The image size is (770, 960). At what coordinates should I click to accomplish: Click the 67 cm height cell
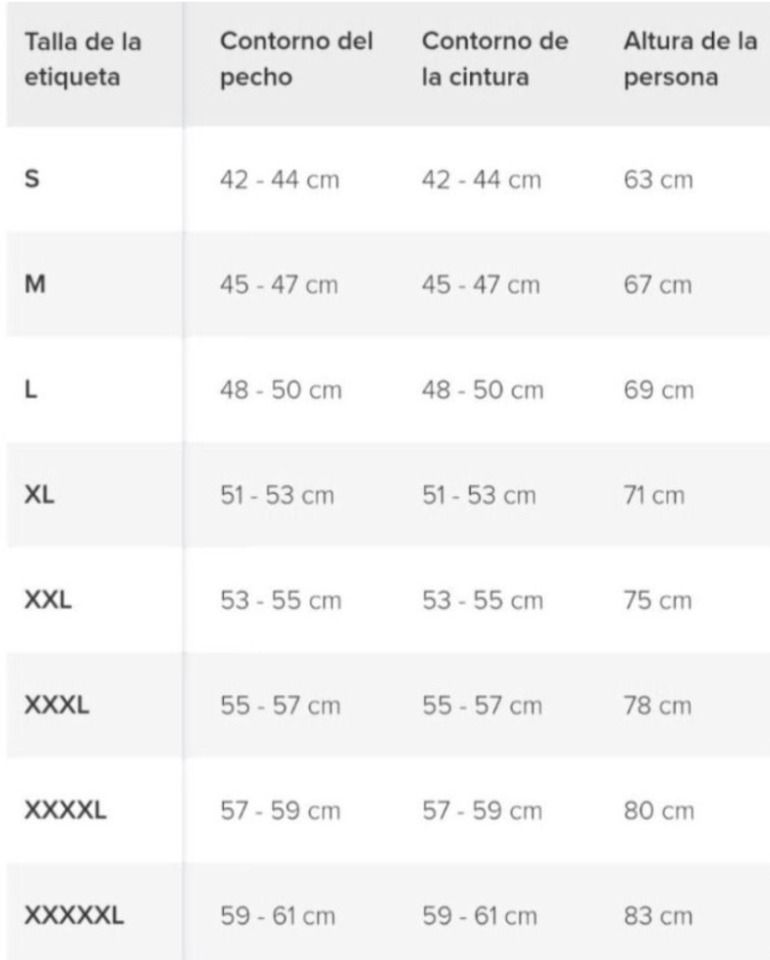[x=657, y=285]
